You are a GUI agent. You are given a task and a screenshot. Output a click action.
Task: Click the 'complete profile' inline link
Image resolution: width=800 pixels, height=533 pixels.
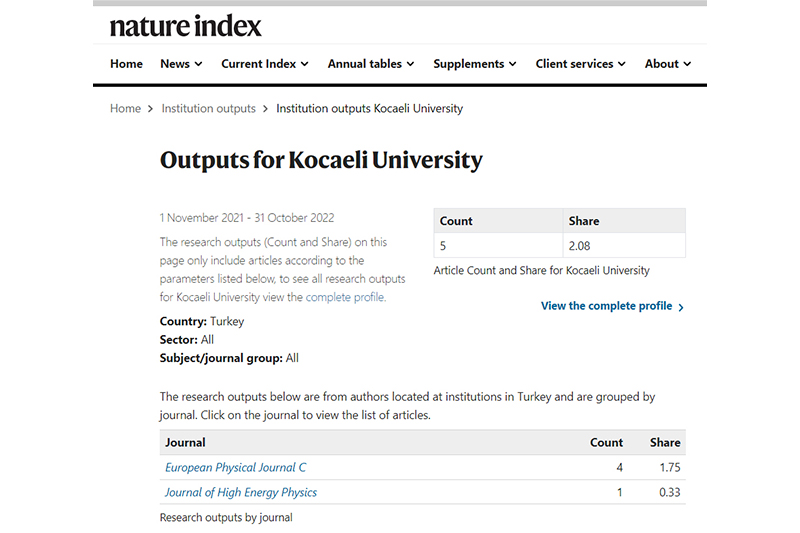click(x=345, y=297)
